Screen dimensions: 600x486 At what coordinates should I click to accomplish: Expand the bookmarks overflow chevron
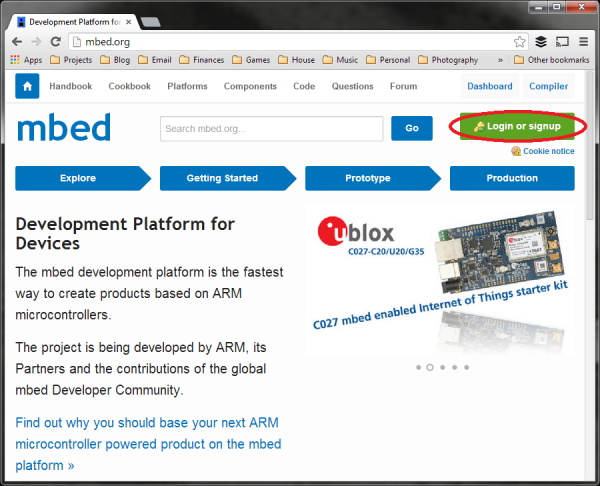pyautogui.click(x=499, y=60)
